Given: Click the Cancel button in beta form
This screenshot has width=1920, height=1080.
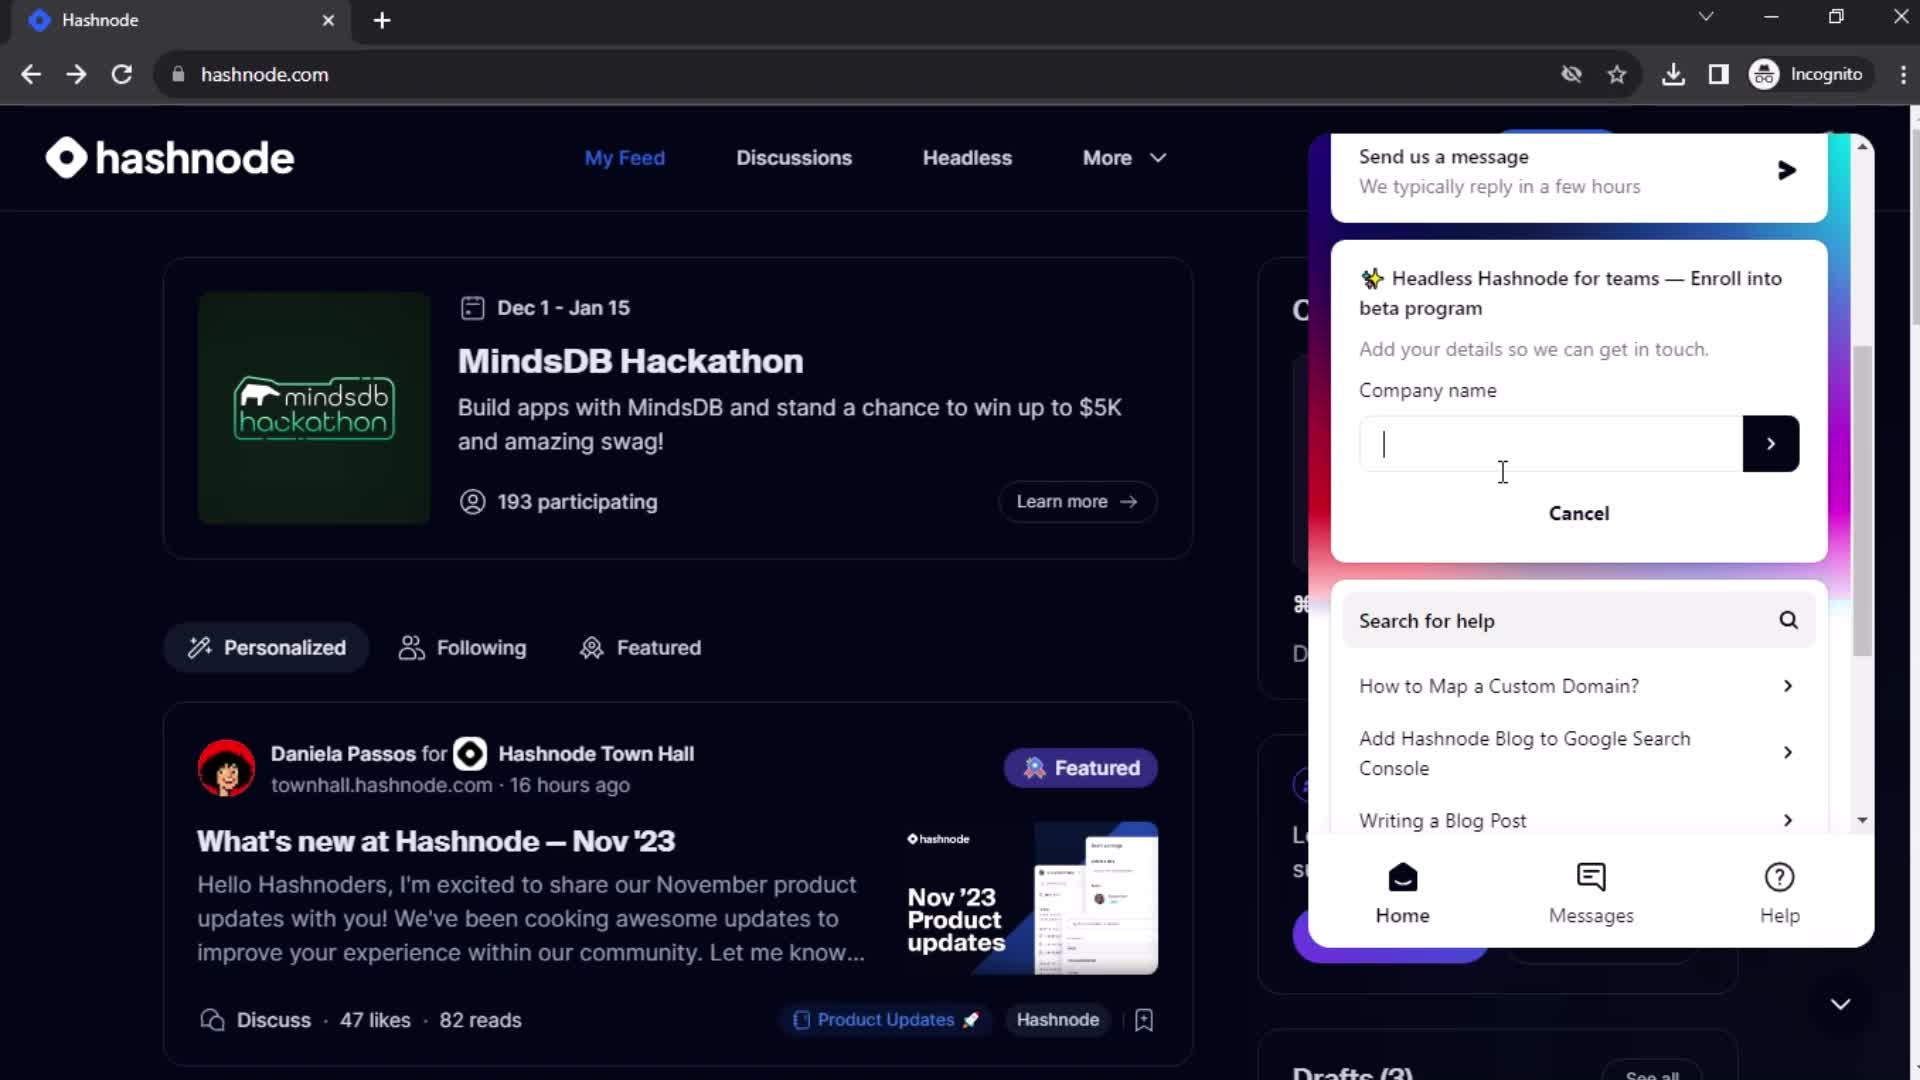Looking at the screenshot, I should click(x=1578, y=513).
